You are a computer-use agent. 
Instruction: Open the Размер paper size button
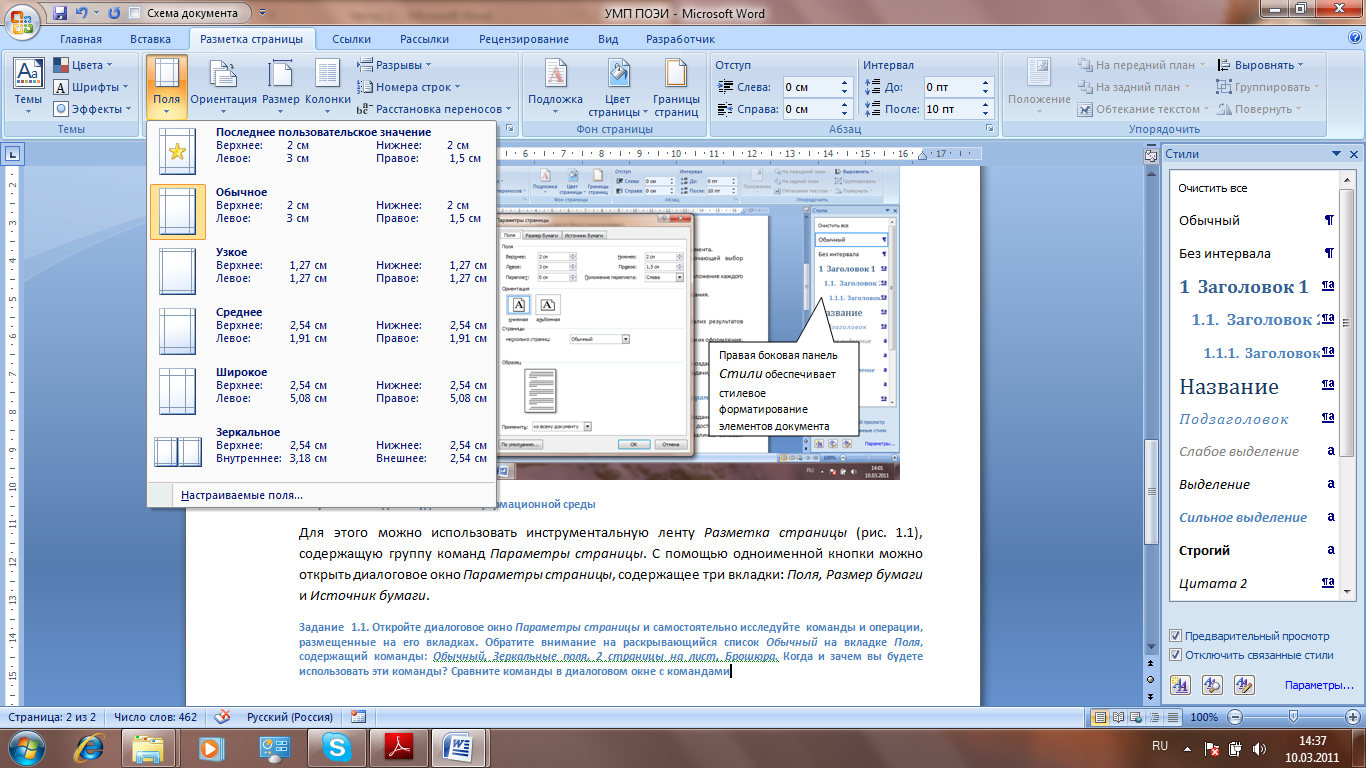[281, 85]
